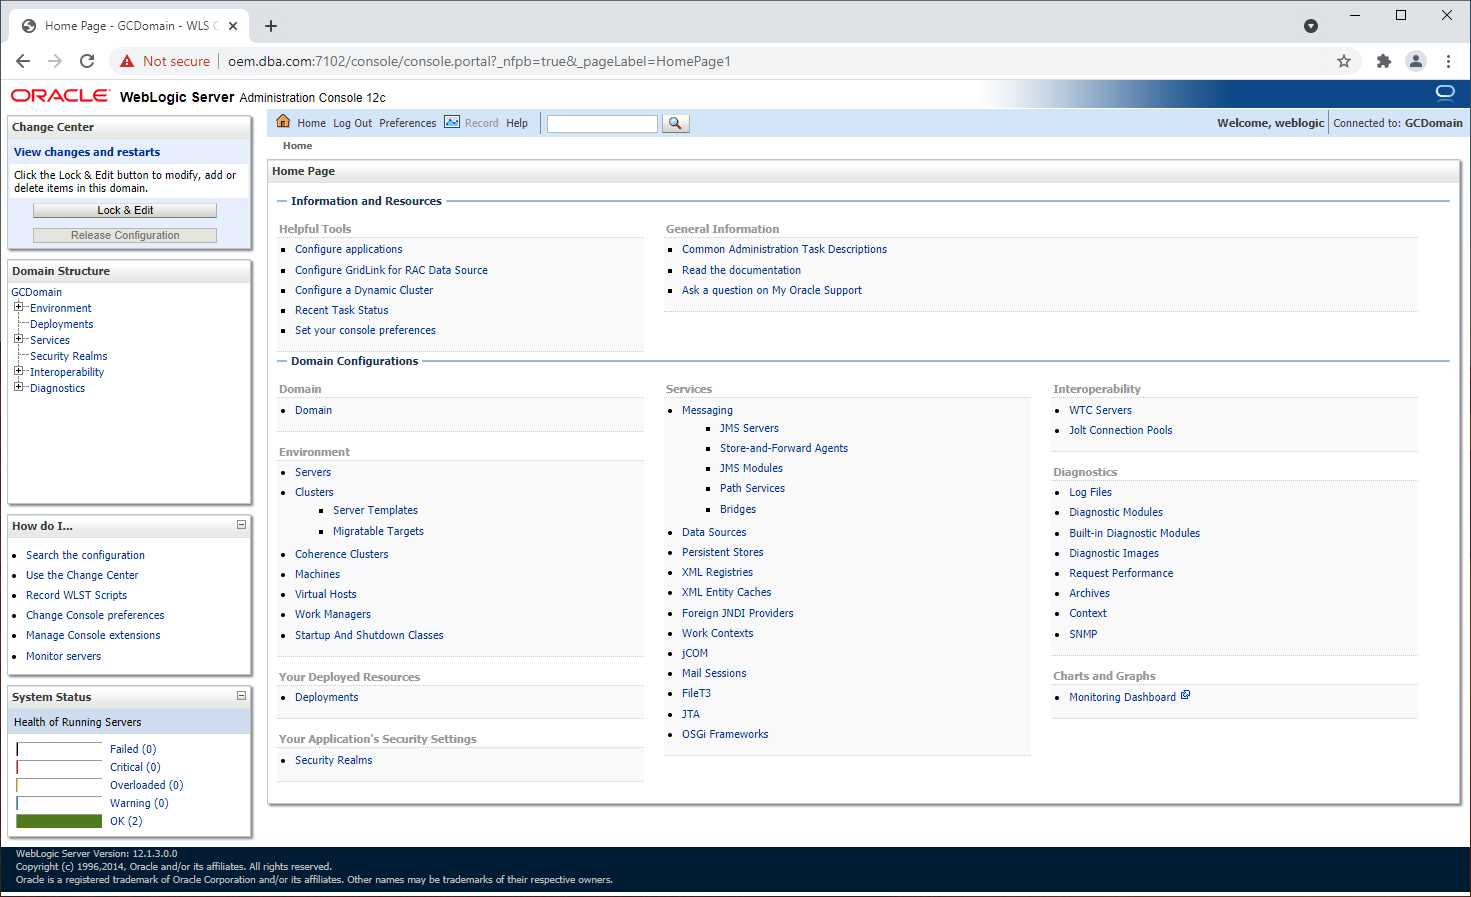Click Log Out in the toolbar

pyautogui.click(x=352, y=123)
